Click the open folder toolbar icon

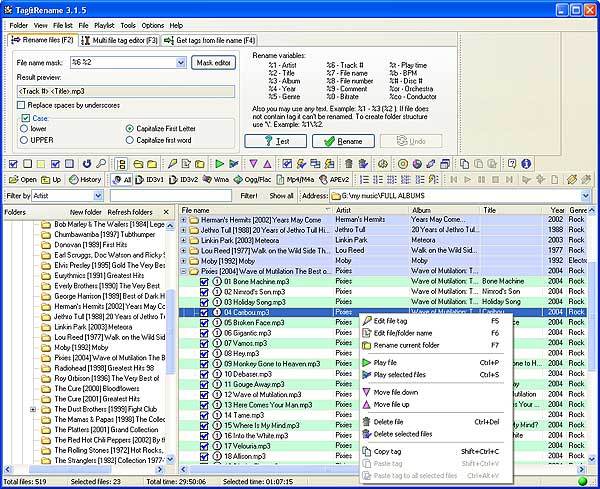pos(138,164)
